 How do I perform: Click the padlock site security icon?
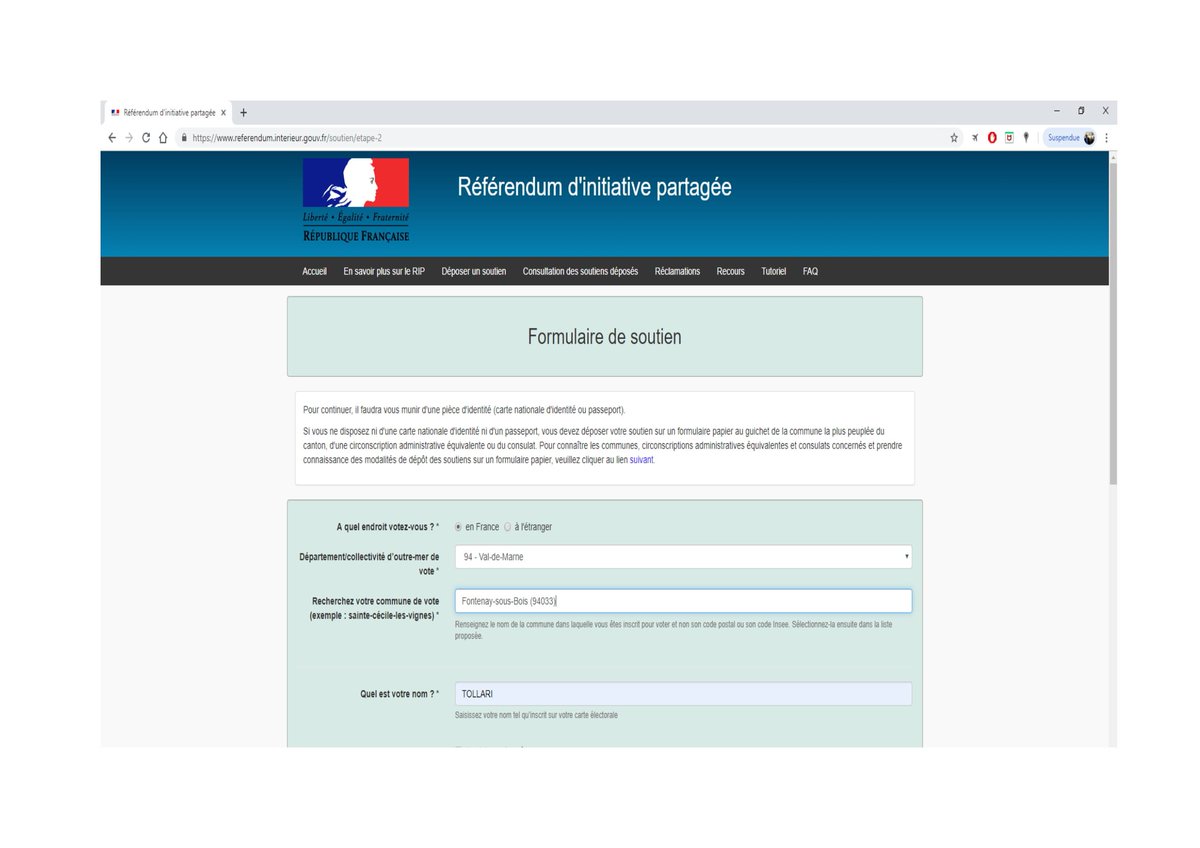pos(184,138)
